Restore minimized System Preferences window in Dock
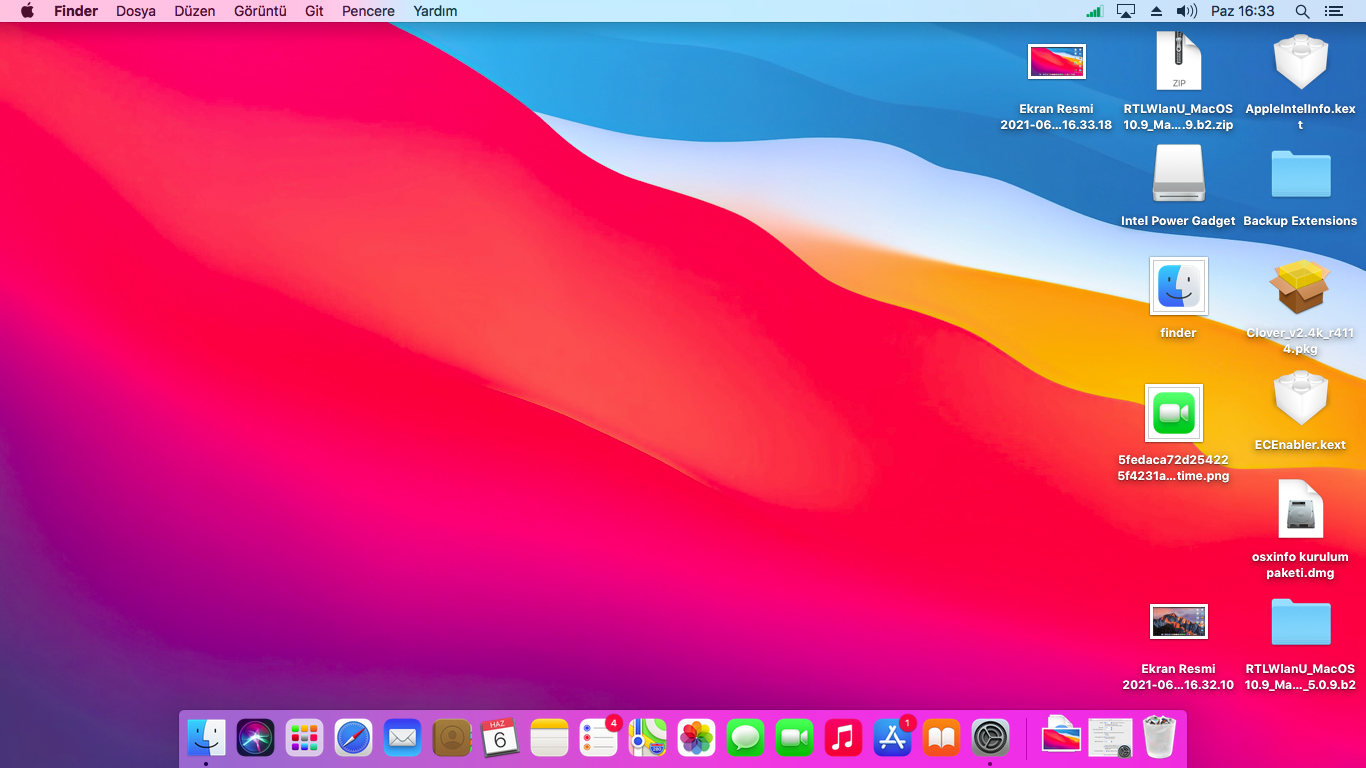The height and width of the screenshot is (768, 1366). (x=1110, y=738)
